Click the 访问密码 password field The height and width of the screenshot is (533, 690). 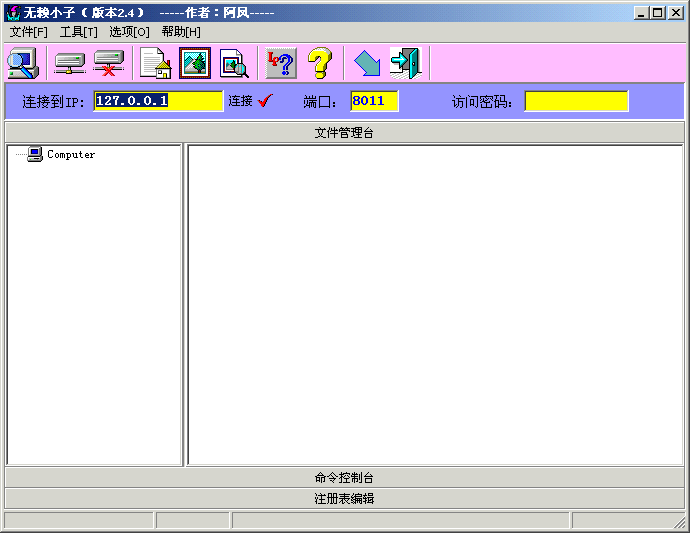coord(576,101)
